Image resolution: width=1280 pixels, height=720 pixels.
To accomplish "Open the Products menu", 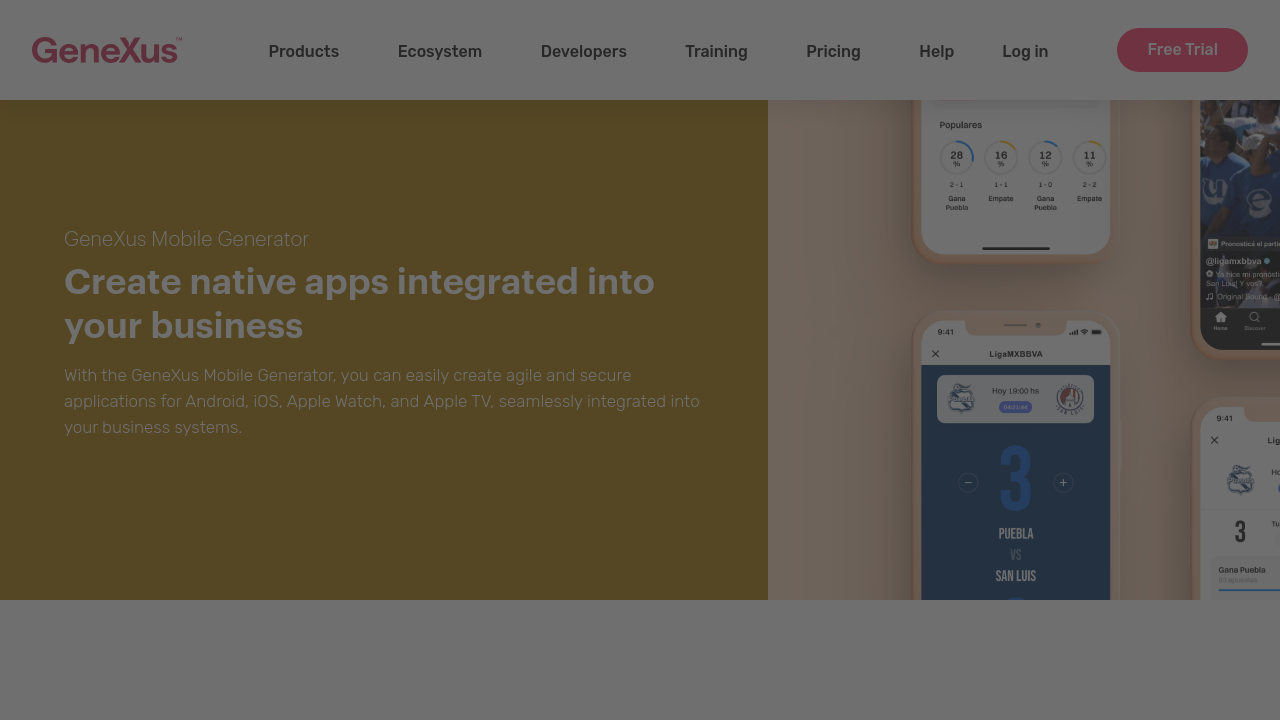I will [304, 51].
